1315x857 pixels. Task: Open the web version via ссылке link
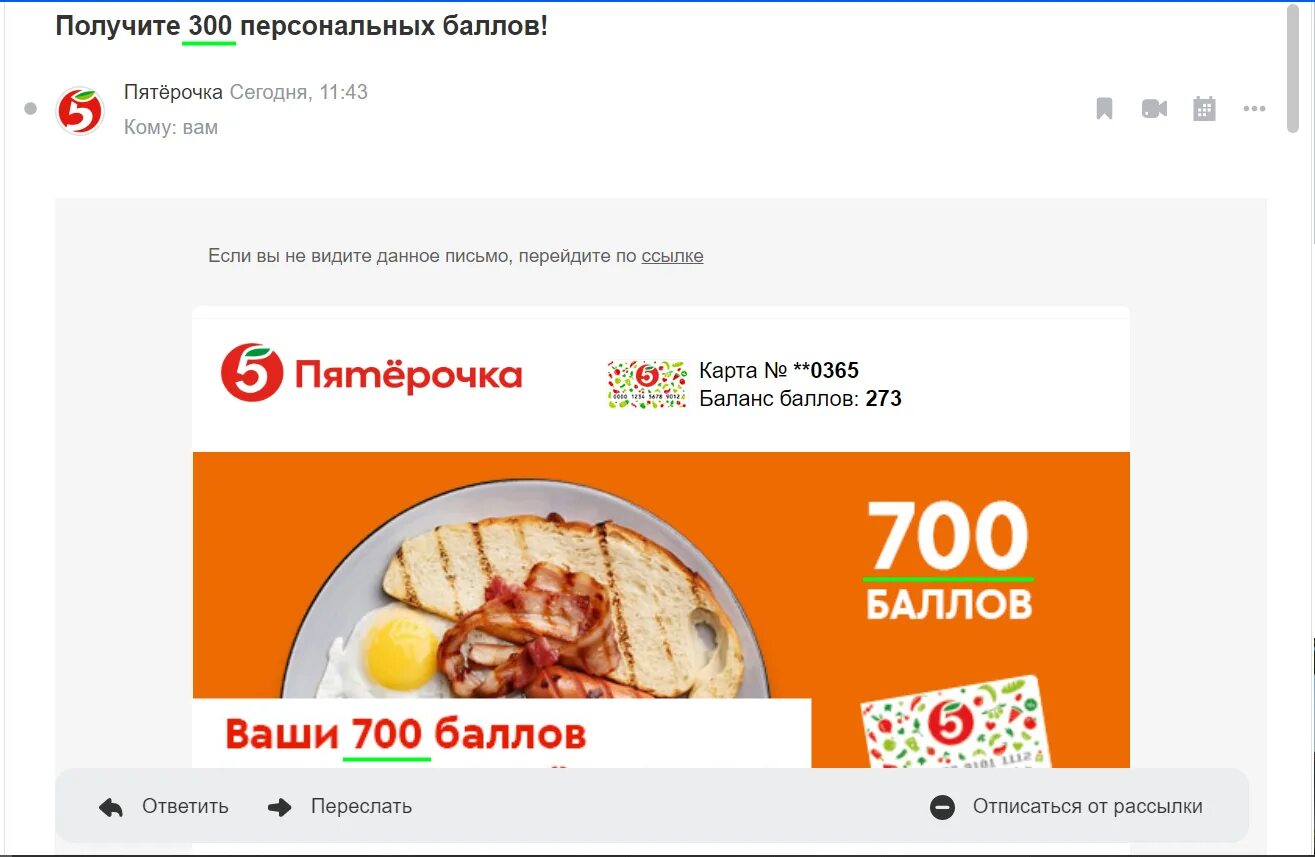click(x=672, y=256)
